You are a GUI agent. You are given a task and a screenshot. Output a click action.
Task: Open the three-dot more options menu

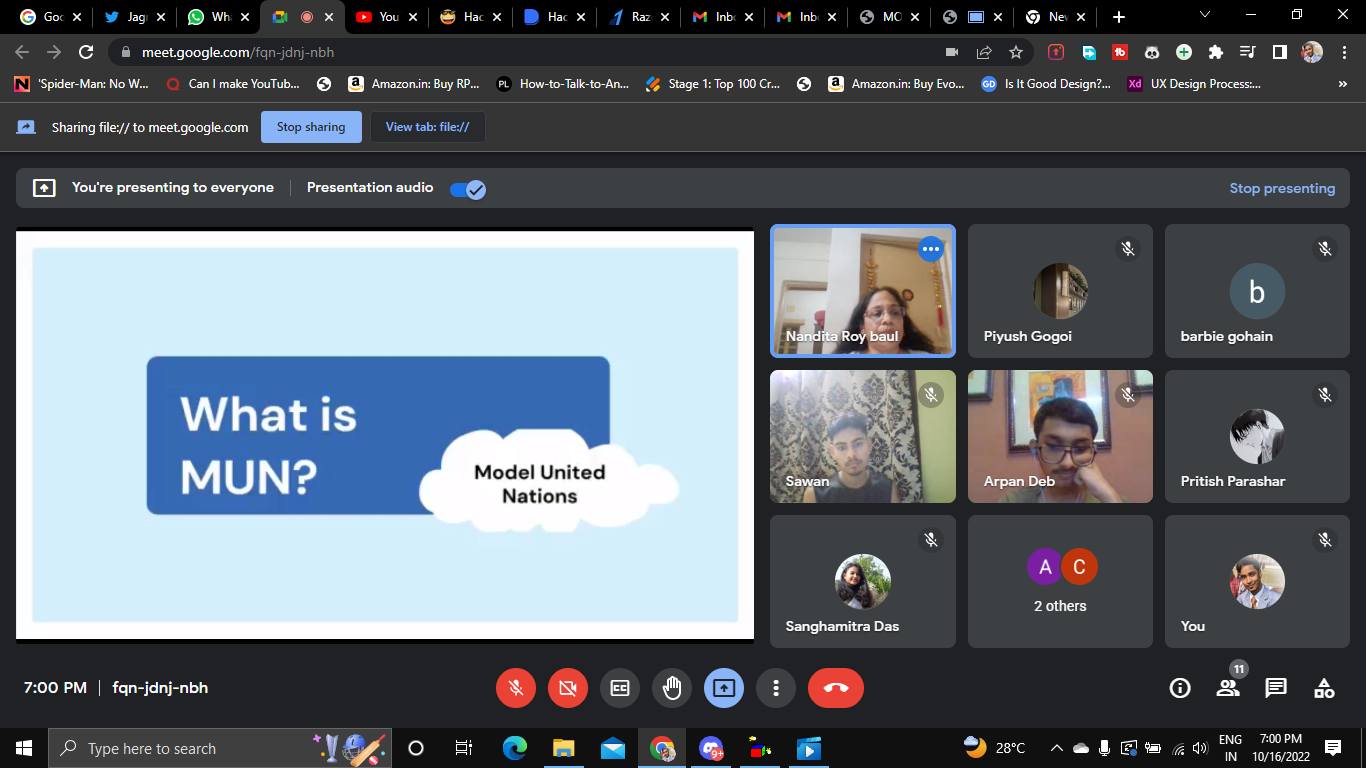coord(776,688)
